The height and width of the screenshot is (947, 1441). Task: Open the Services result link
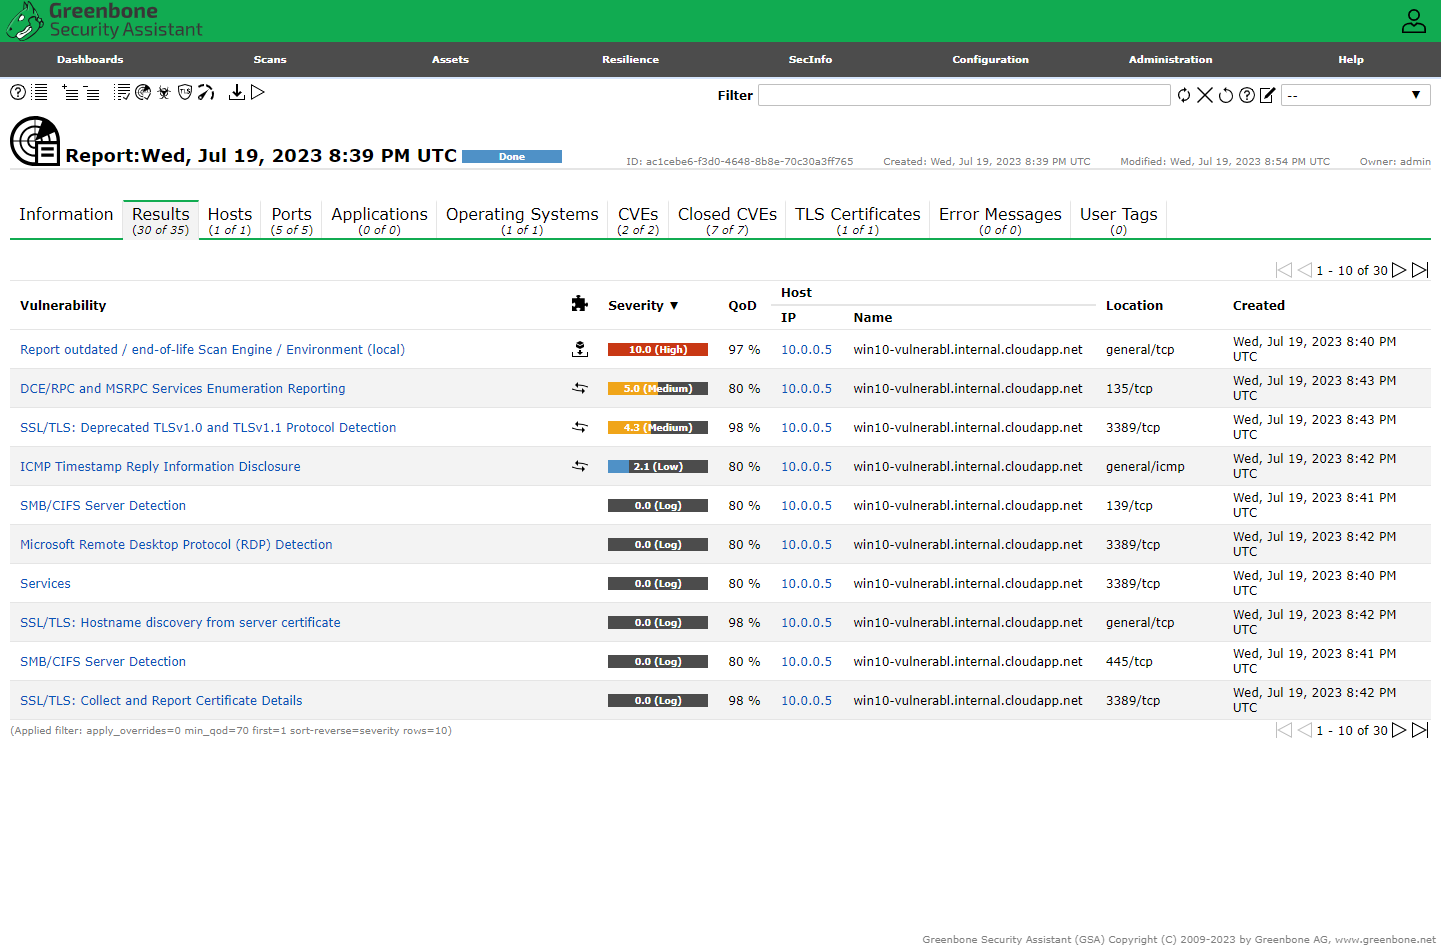coord(45,583)
